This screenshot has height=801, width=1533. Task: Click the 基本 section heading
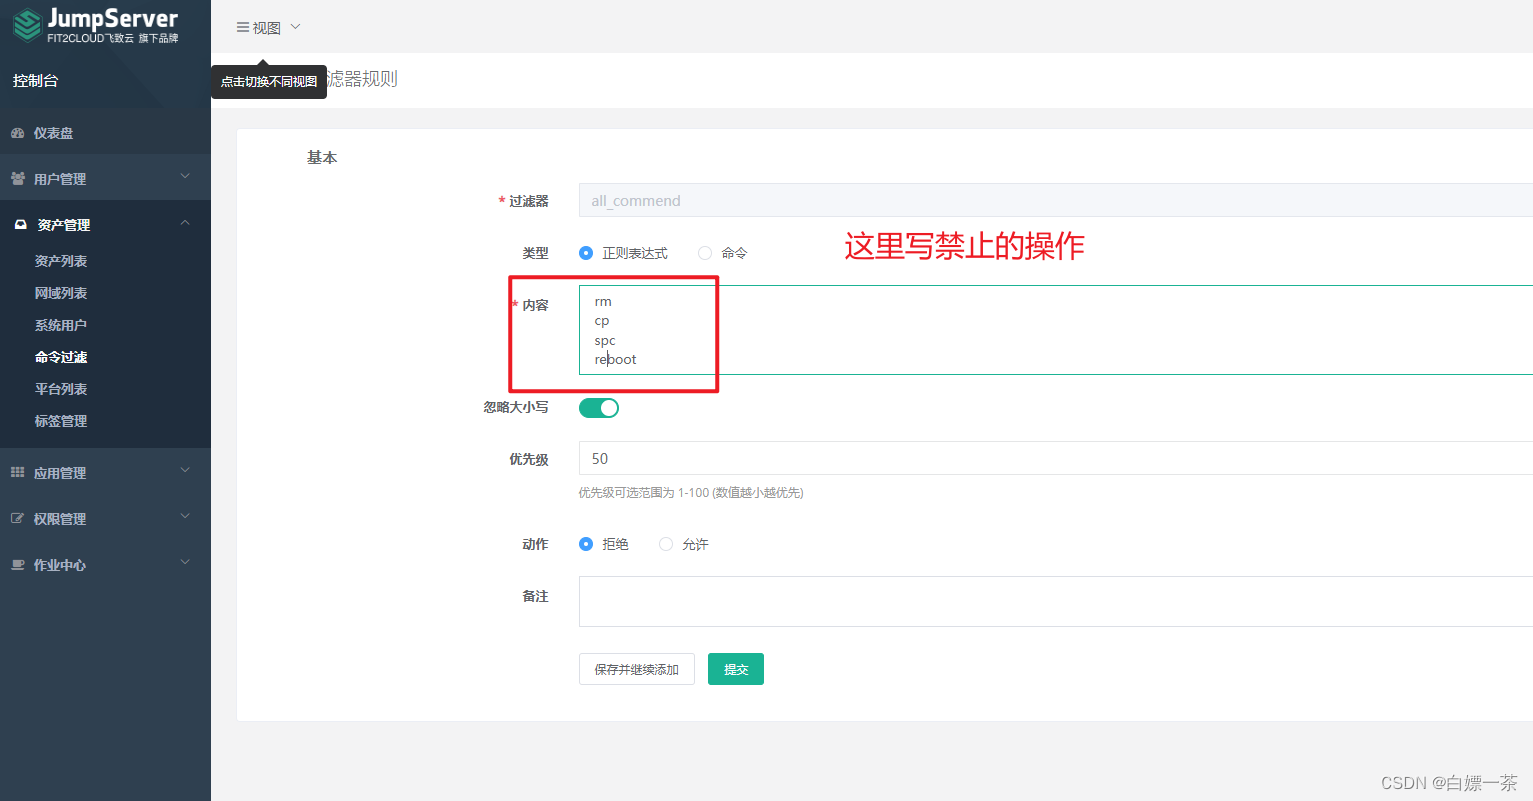point(322,157)
